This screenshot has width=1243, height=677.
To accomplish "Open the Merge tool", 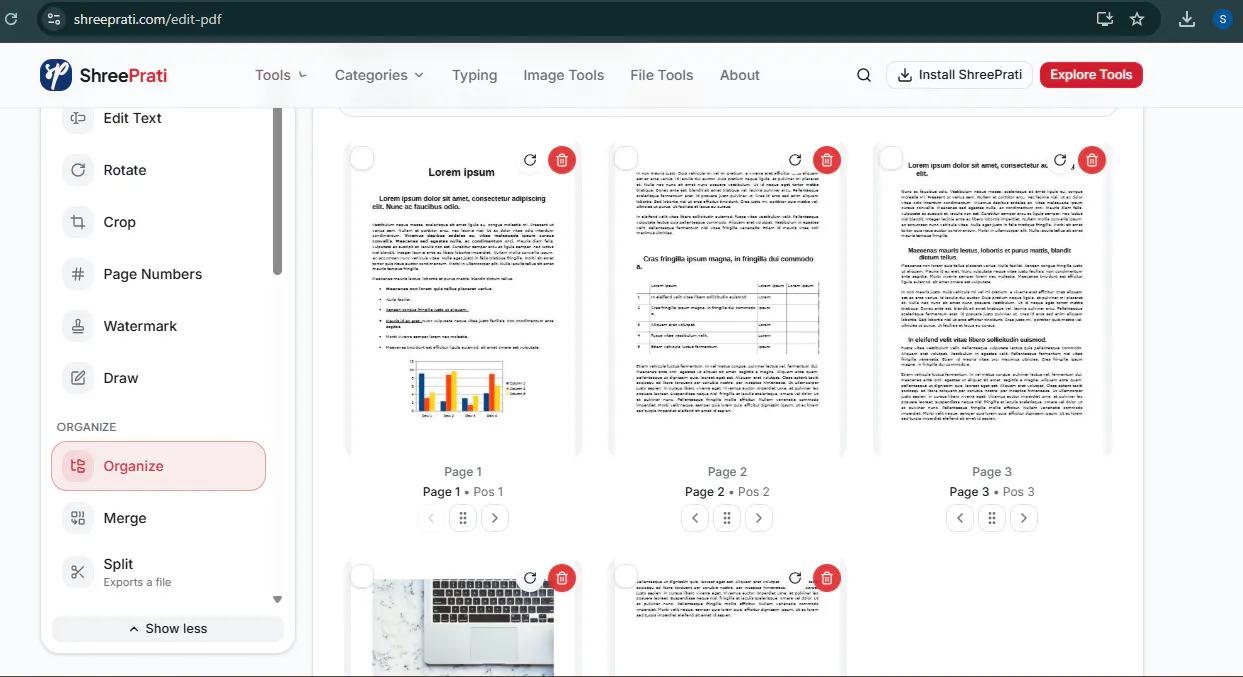I will (158, 518).
